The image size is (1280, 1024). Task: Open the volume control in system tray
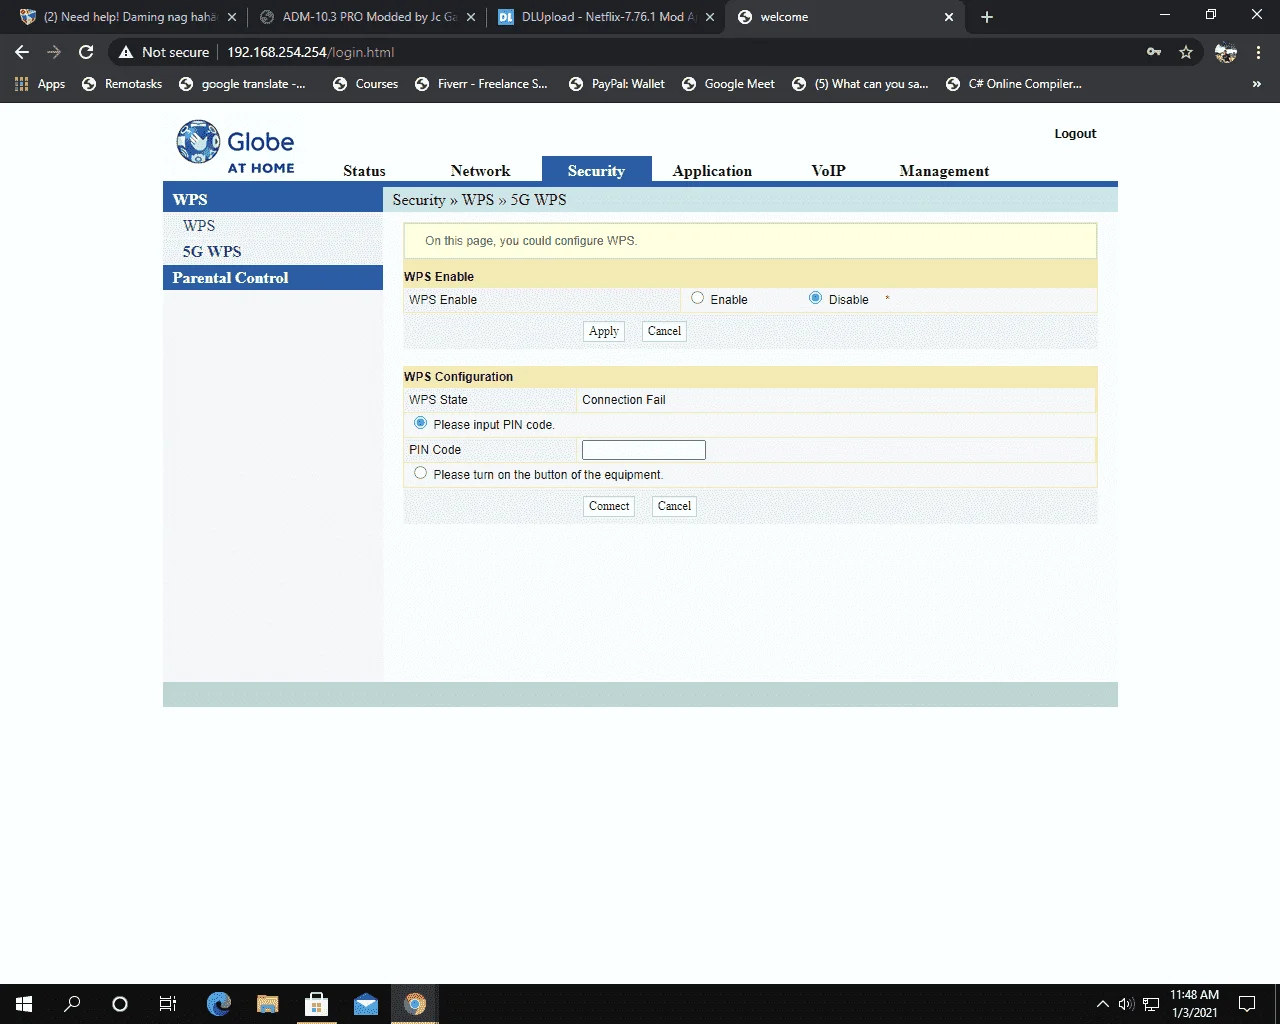point(1126,1004)
